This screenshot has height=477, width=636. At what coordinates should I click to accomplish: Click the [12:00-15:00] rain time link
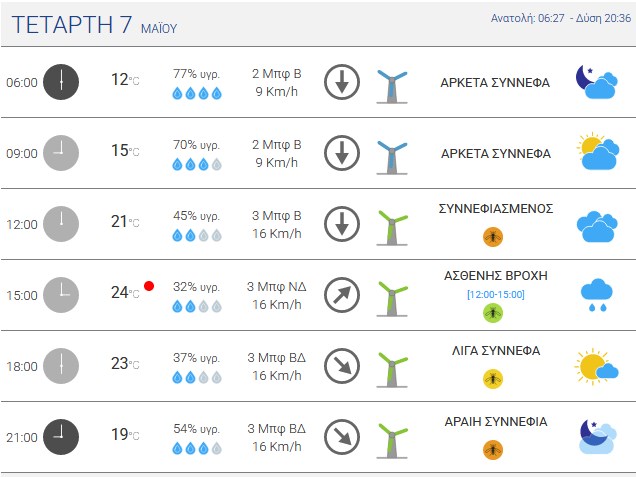coord(496,294)
